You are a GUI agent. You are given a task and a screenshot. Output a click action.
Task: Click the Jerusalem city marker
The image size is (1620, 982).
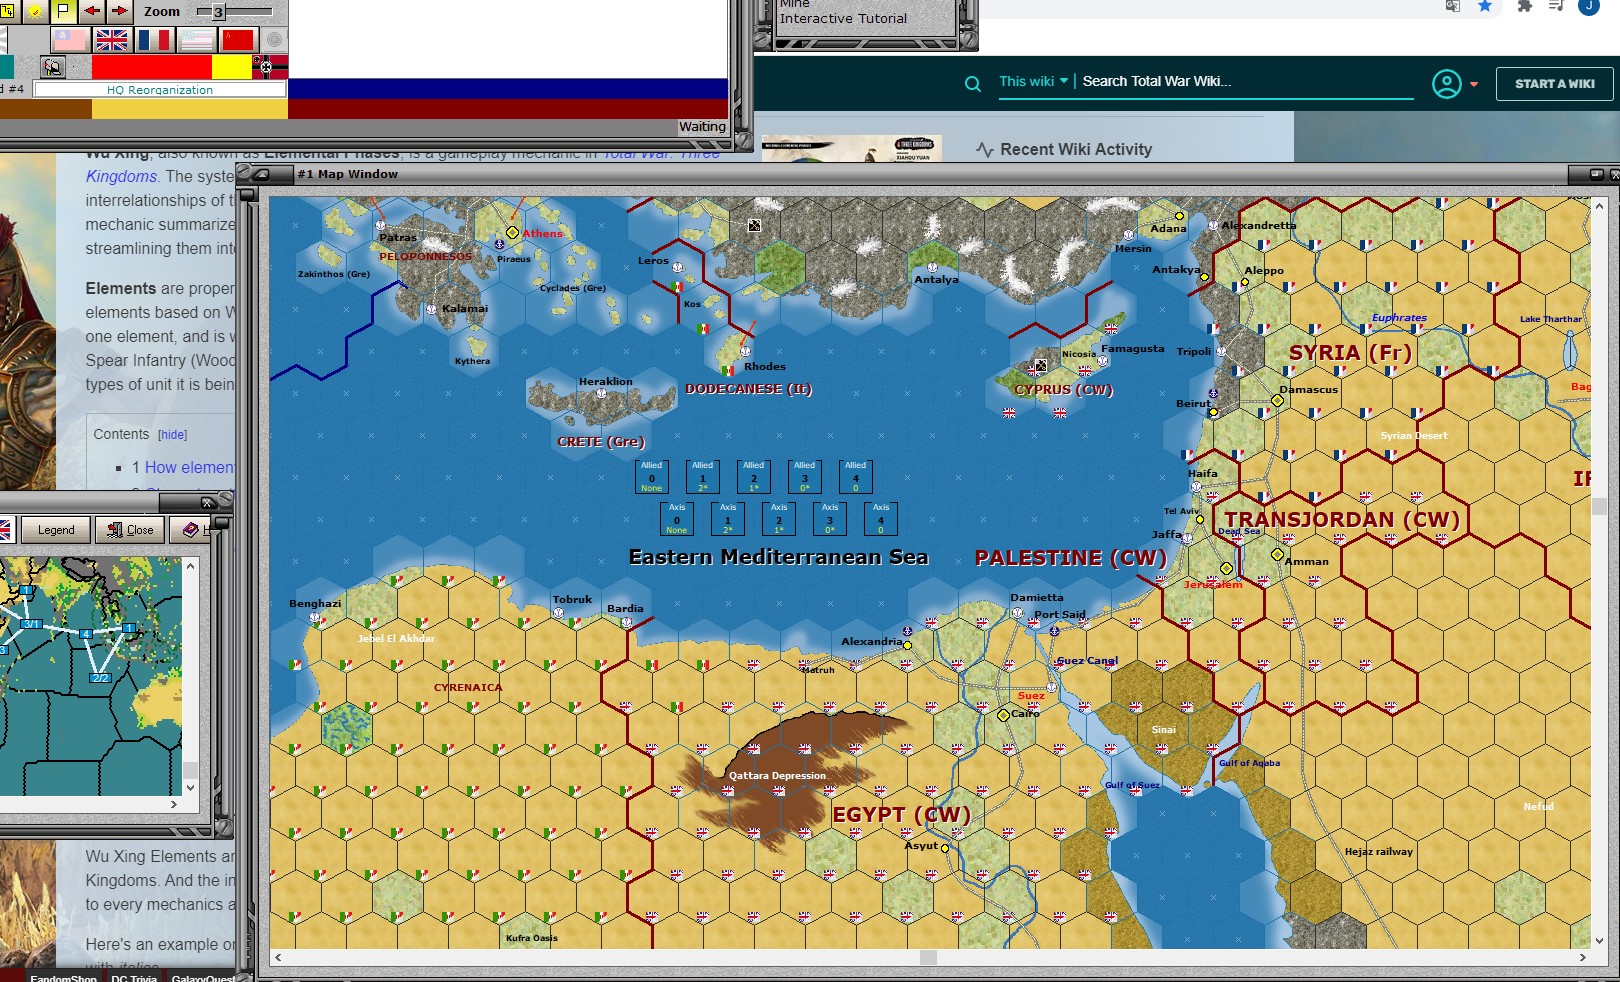pos(1226,568)
